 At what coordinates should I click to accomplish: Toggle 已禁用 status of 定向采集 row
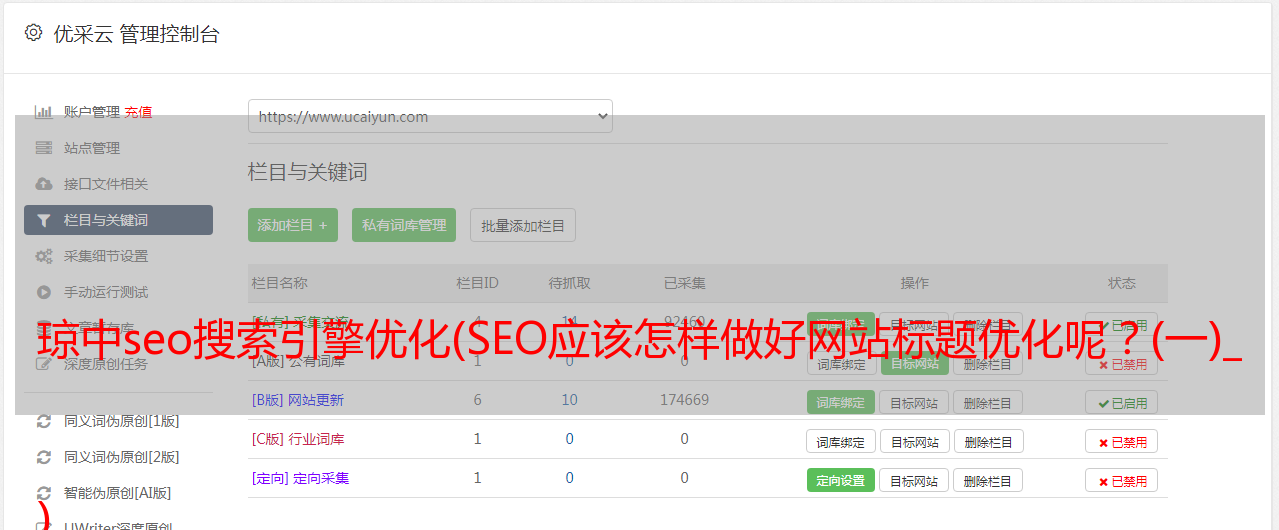tap(1122, 480)
